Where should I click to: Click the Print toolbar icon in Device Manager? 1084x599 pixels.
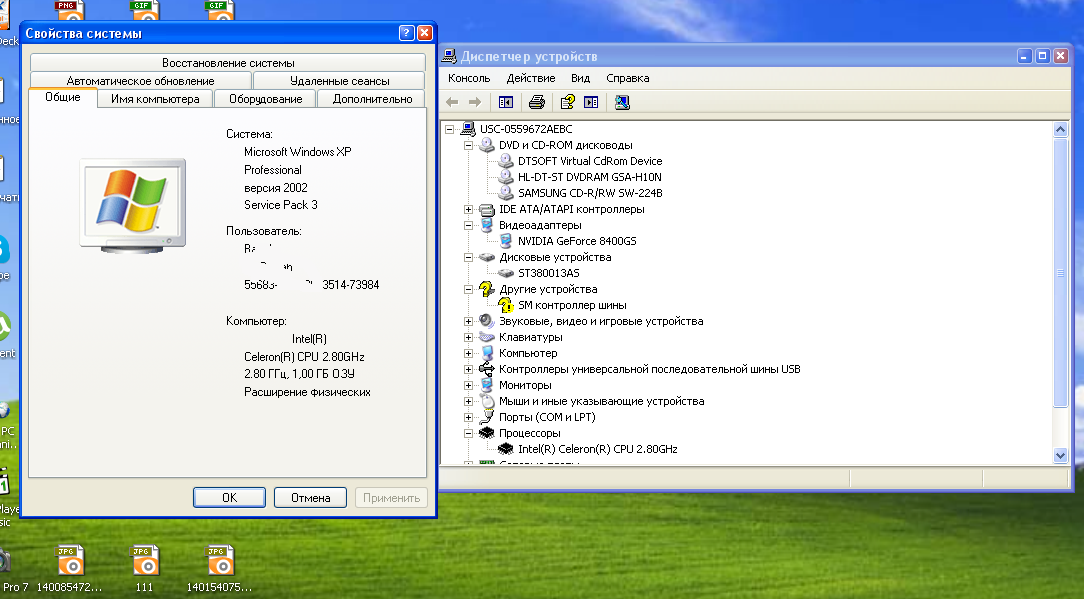[537, 102]
